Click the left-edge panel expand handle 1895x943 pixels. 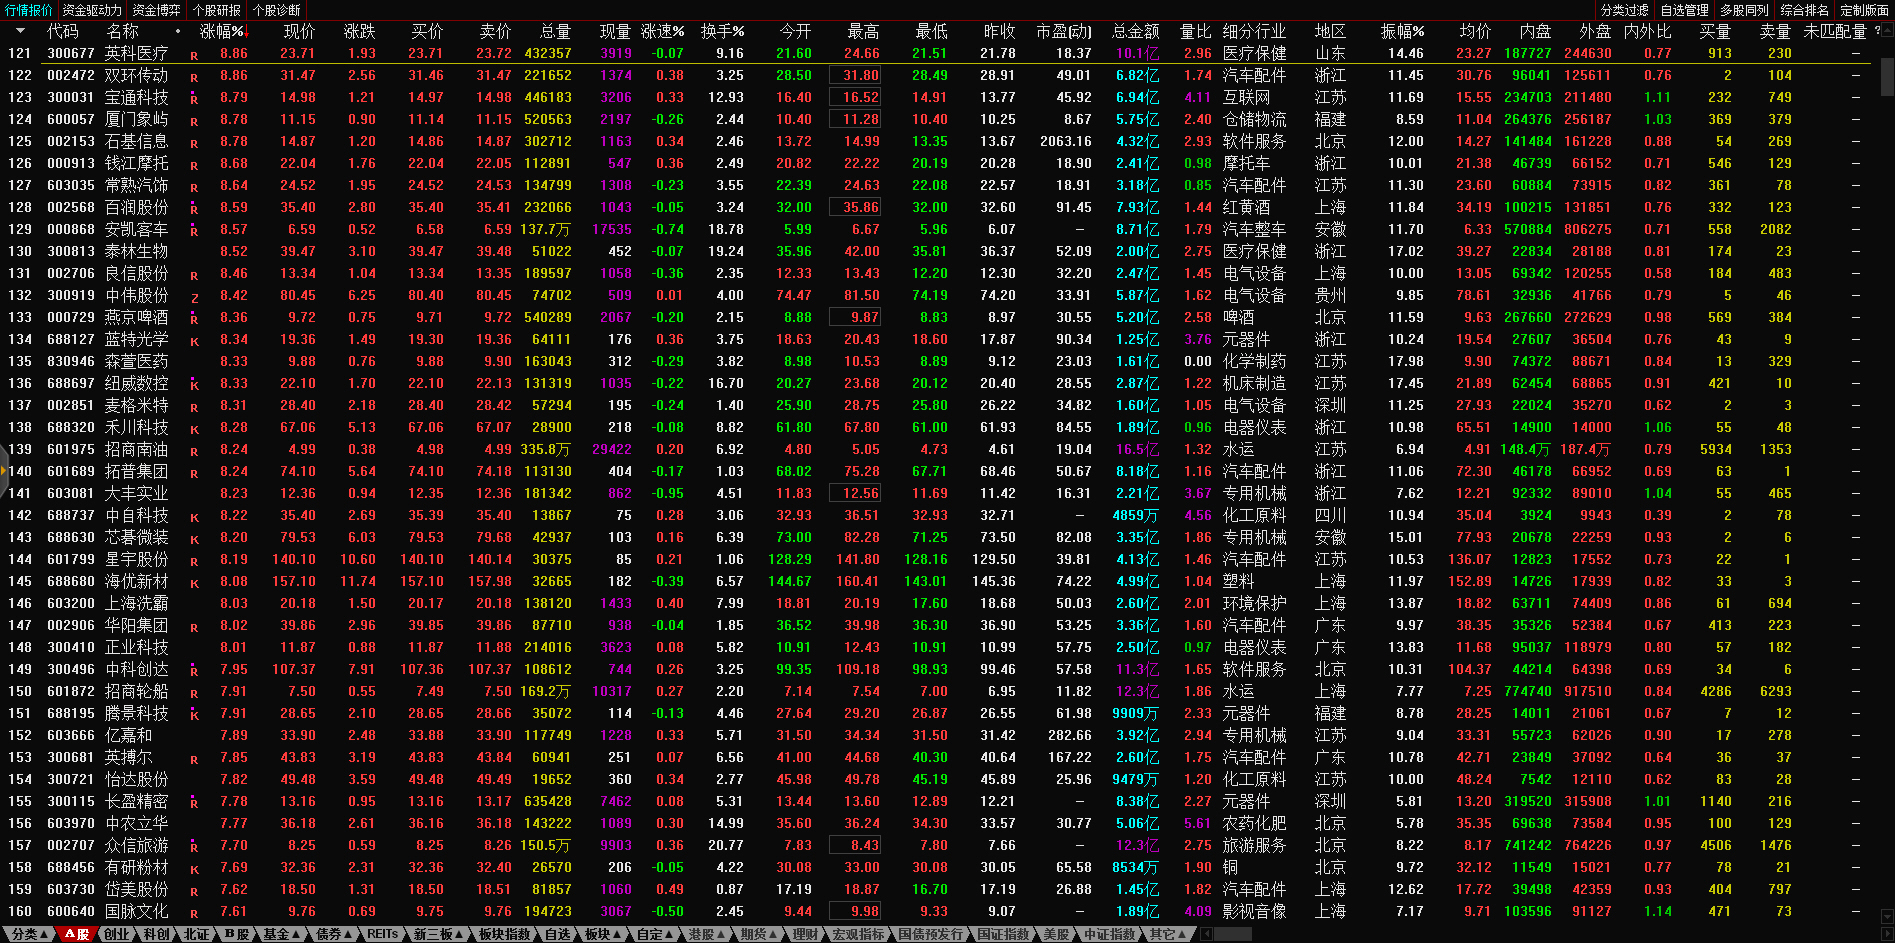pyautogui.click(x=4, y=471)
